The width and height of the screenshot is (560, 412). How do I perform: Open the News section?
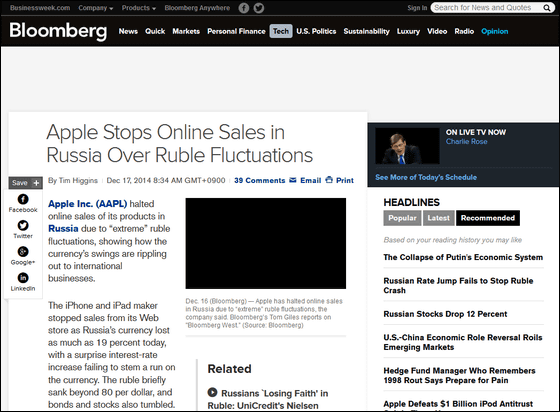[x=128, y=31]
